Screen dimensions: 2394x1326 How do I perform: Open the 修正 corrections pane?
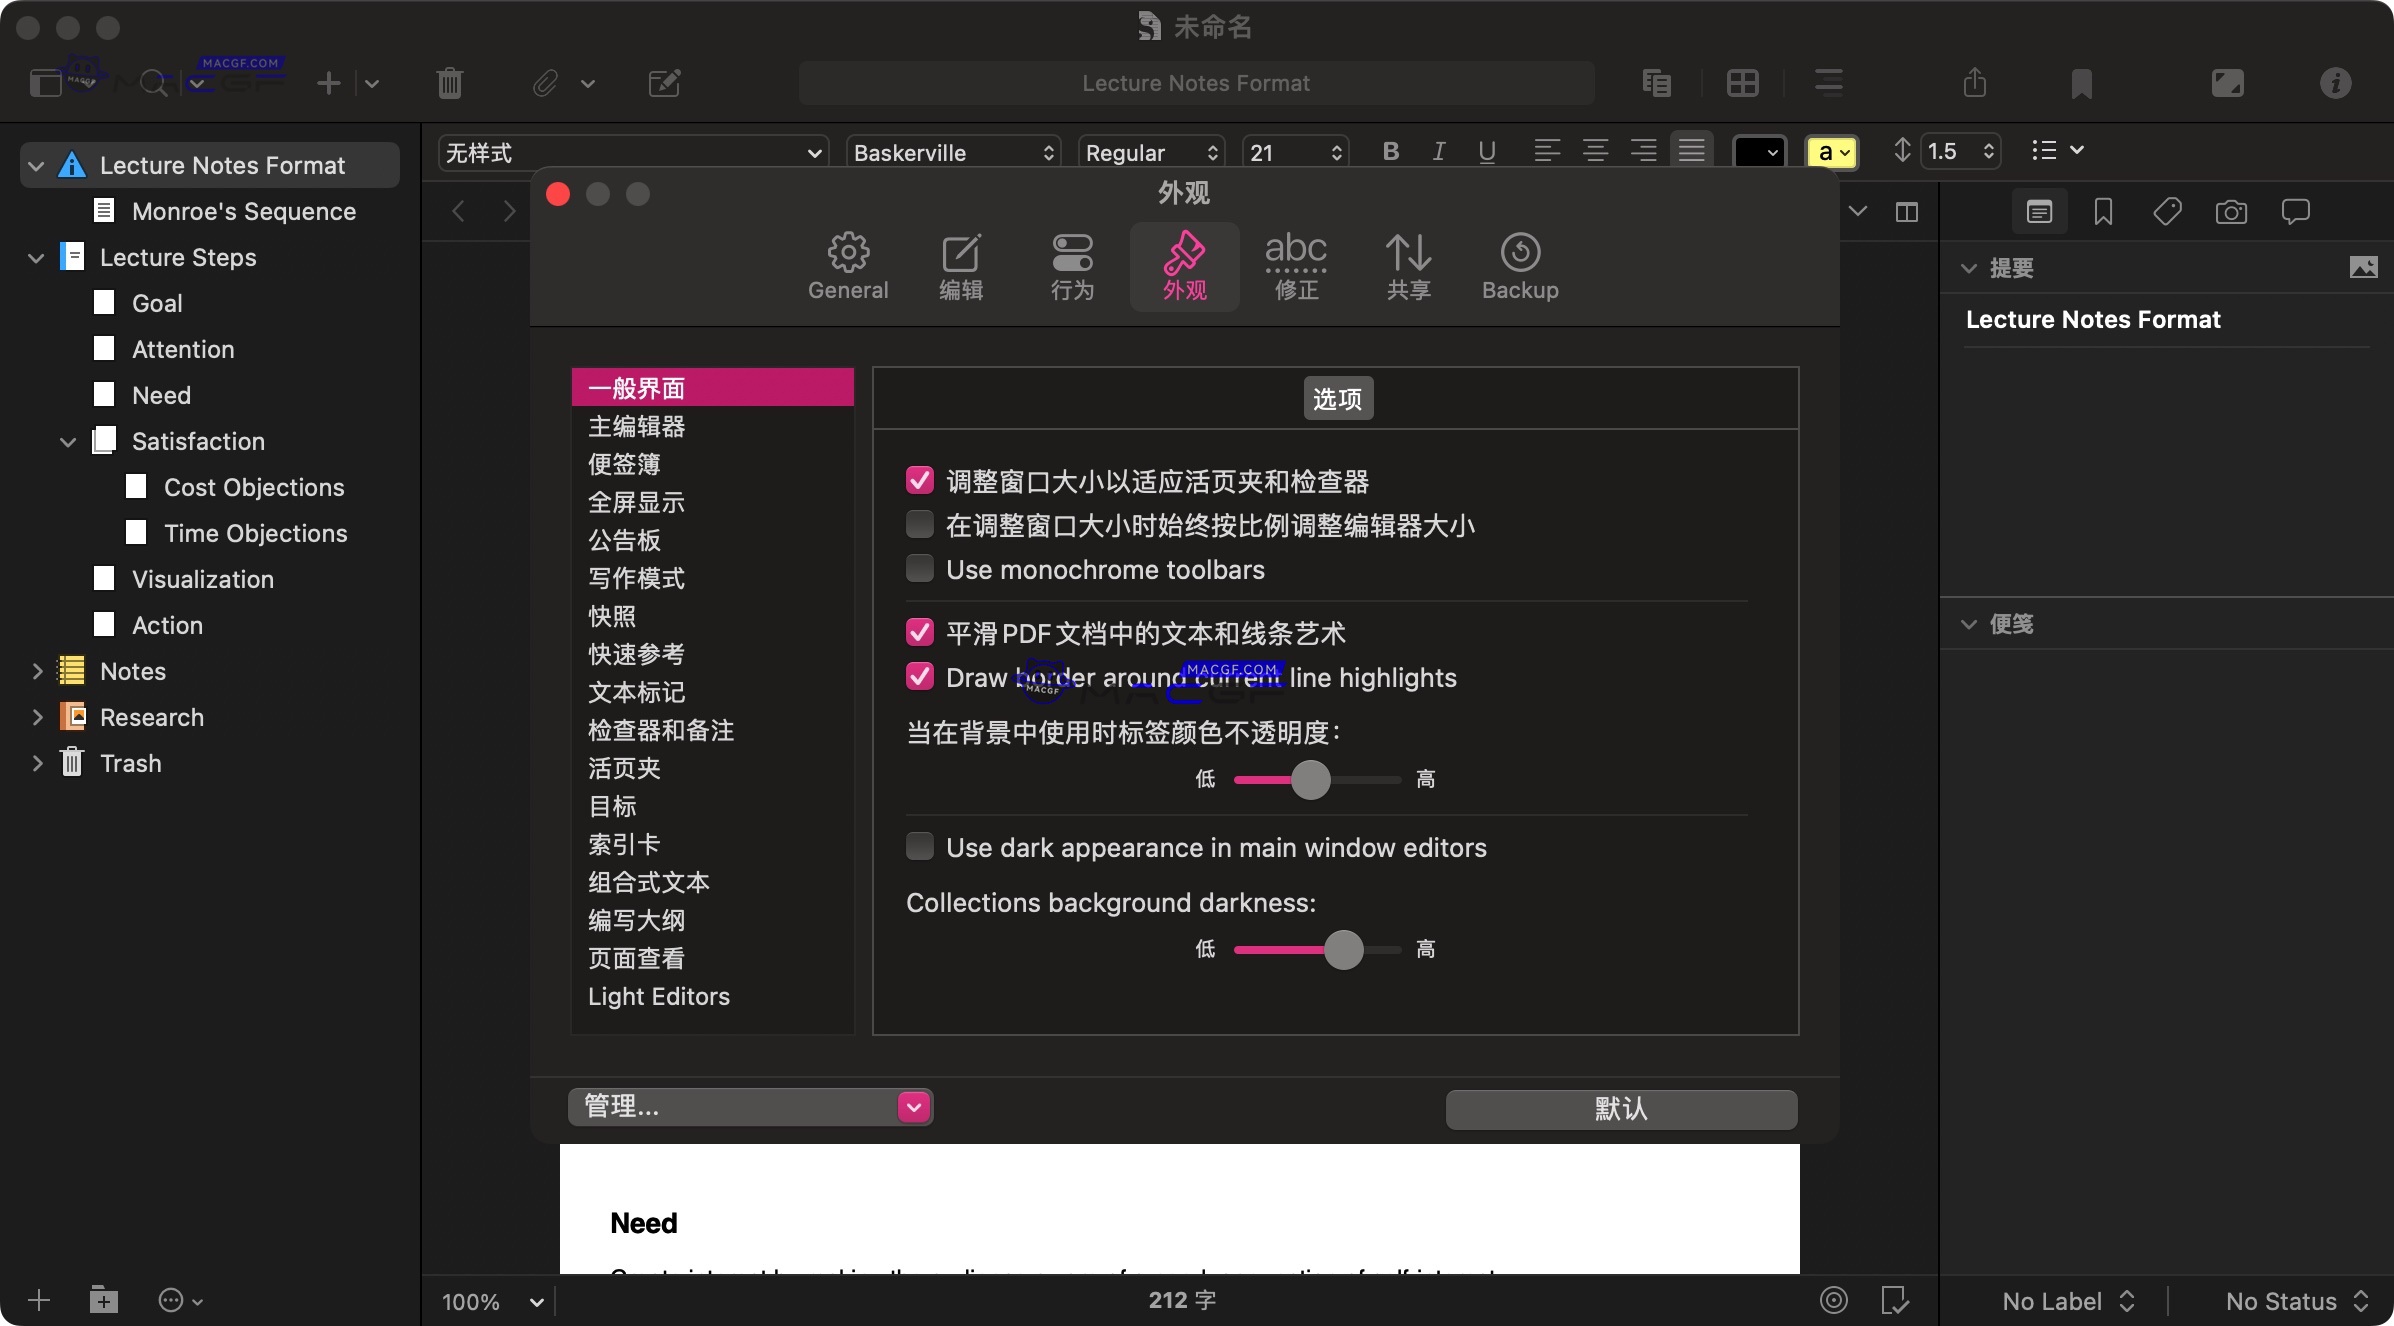tap(1296, 265)
